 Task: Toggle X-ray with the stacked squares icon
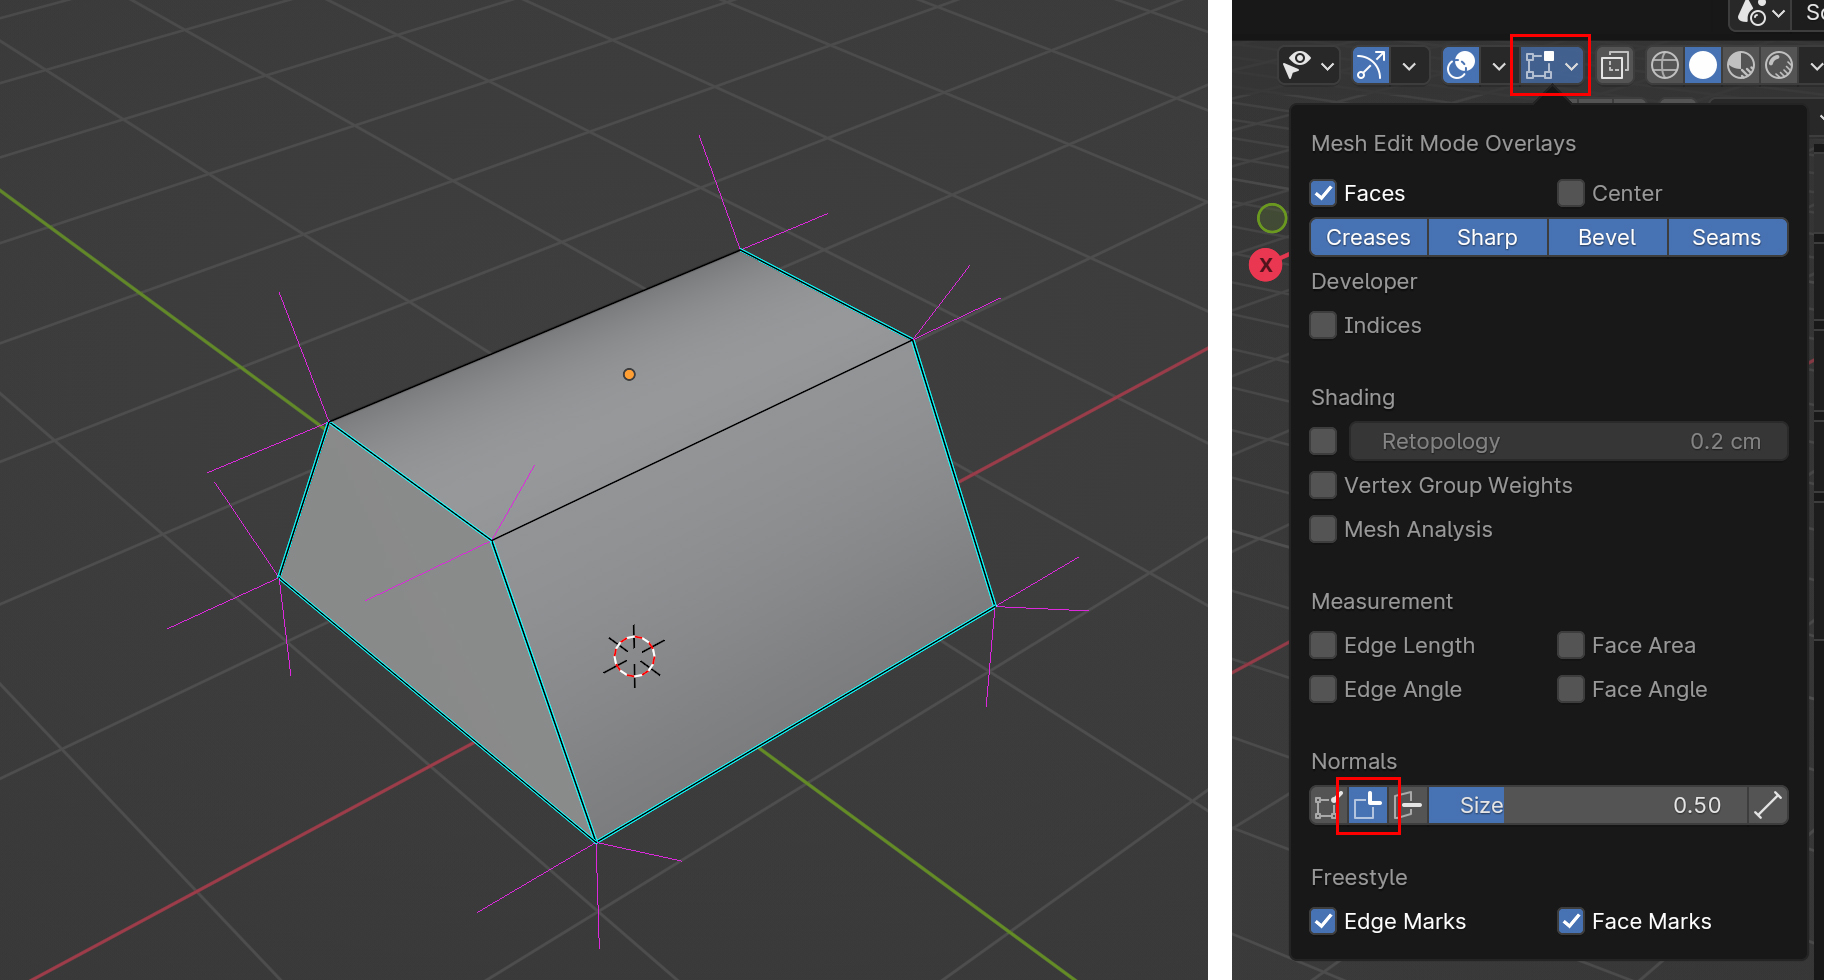tap(1614, 66)
